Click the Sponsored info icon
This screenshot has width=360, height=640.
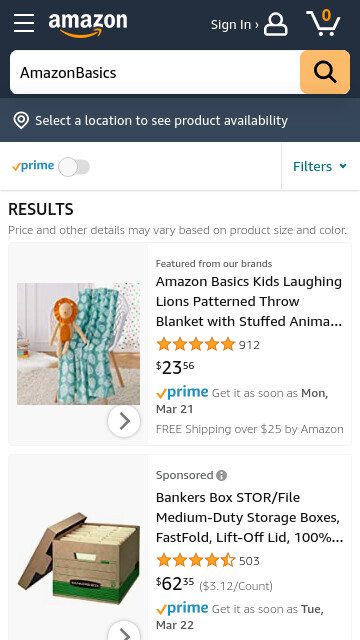click(222, 476)
